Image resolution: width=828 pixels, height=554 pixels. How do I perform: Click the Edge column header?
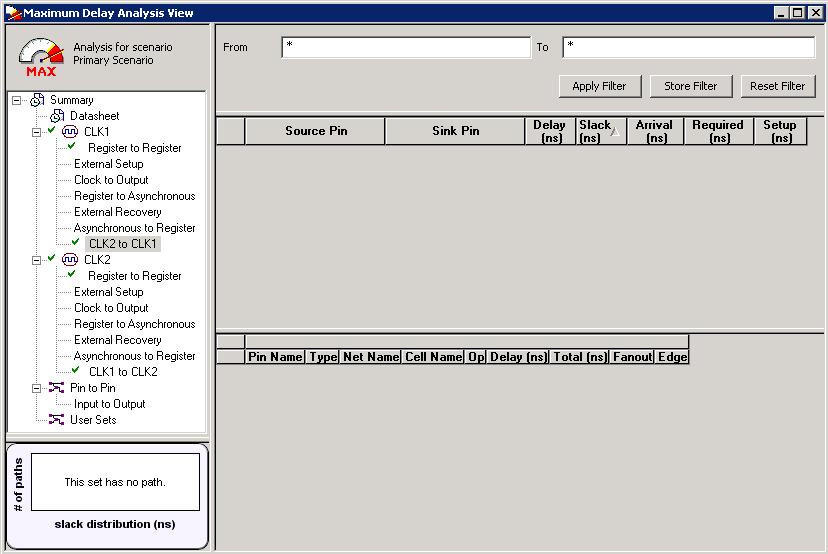tap(672, 357)
